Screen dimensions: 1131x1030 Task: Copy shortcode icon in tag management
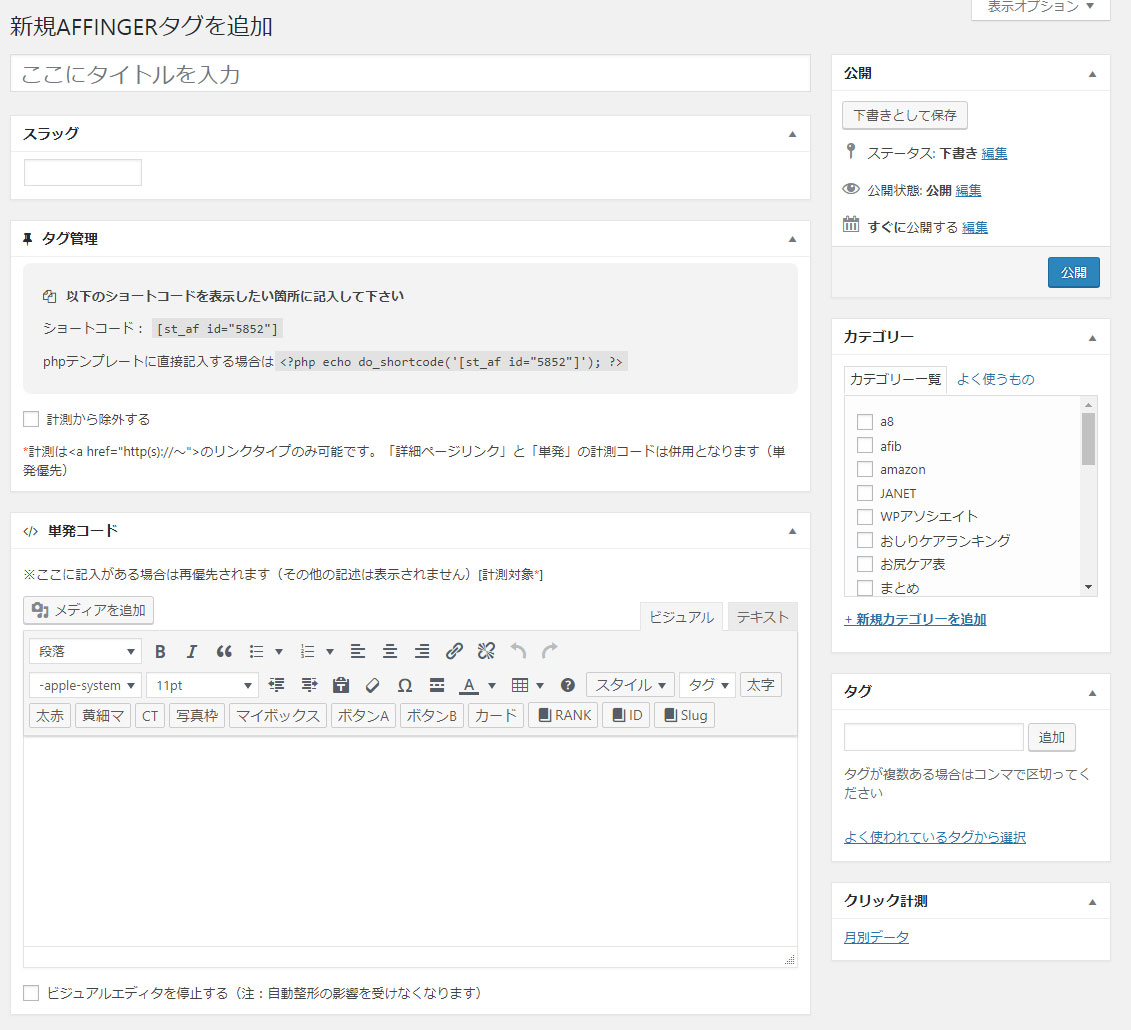pyautogui.click(x=49, y=296)
